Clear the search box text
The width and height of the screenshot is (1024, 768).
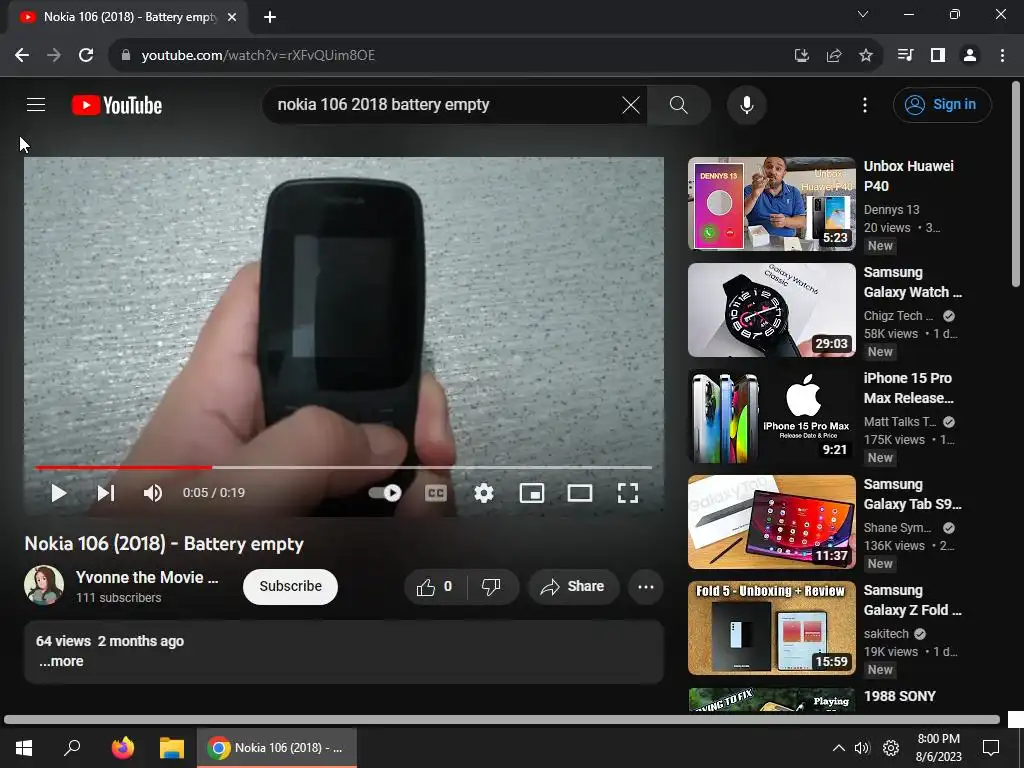tap(631, 104)
